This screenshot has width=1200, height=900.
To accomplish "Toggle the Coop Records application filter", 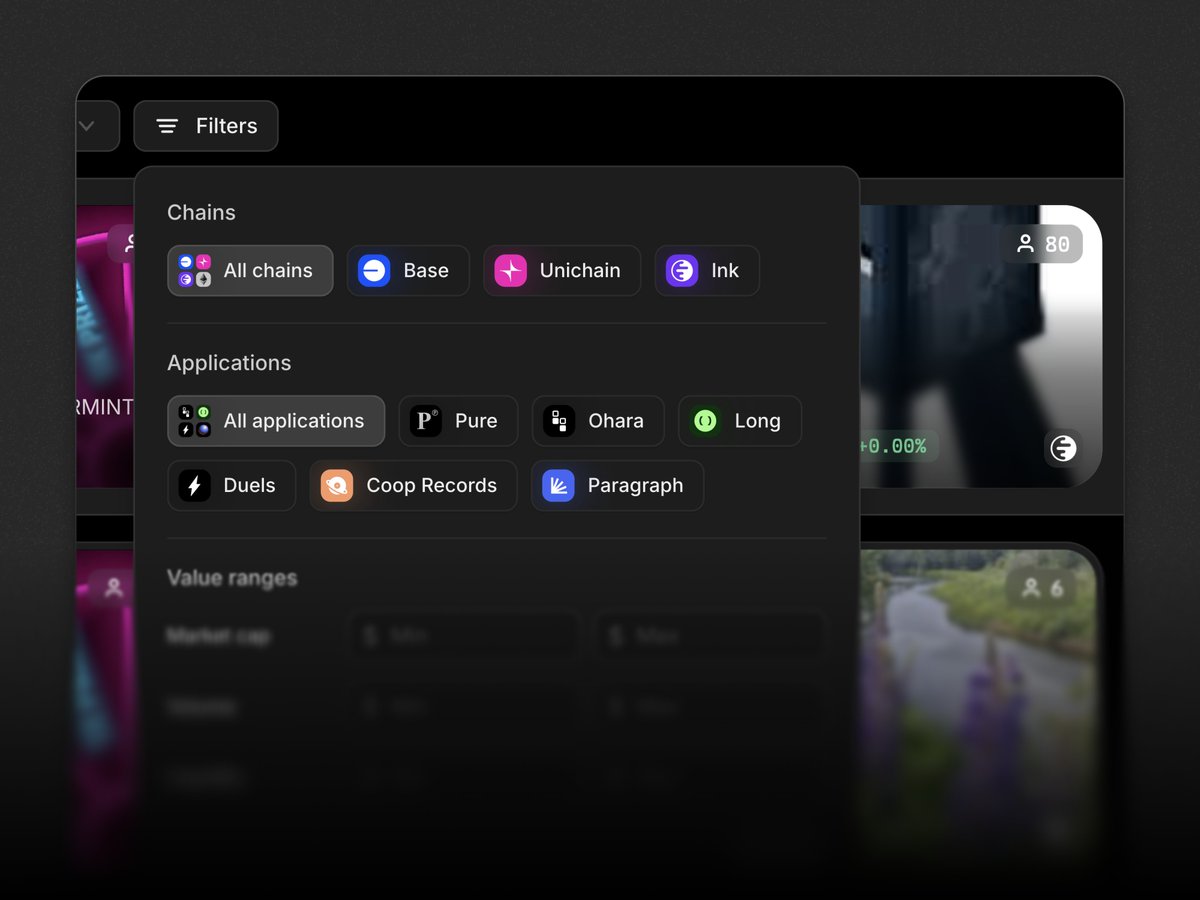I will point(413,486).
